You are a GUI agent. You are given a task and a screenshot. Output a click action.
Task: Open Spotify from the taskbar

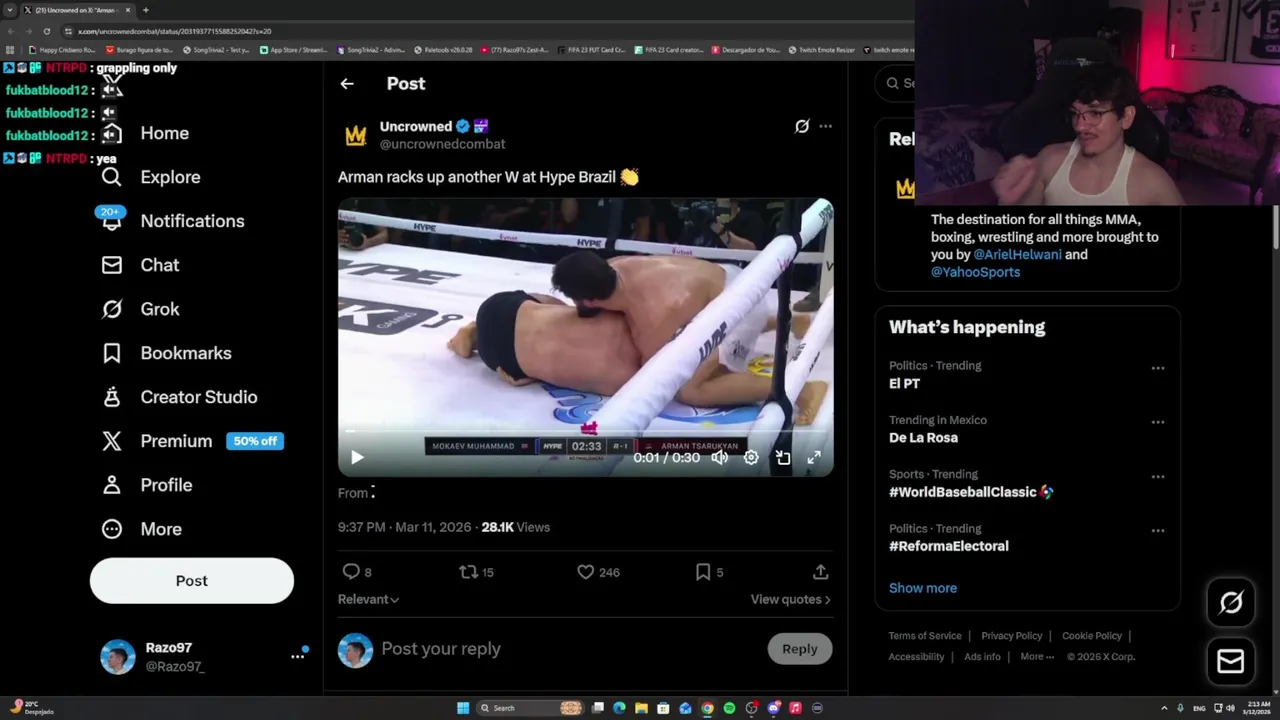pos(729,708)
